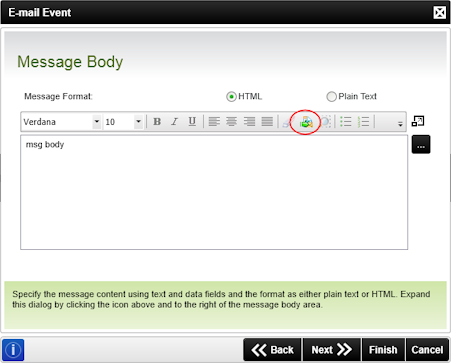Click the greyed eraser icon before insert image
Screen dimensions: 451x363
[287, 122]
